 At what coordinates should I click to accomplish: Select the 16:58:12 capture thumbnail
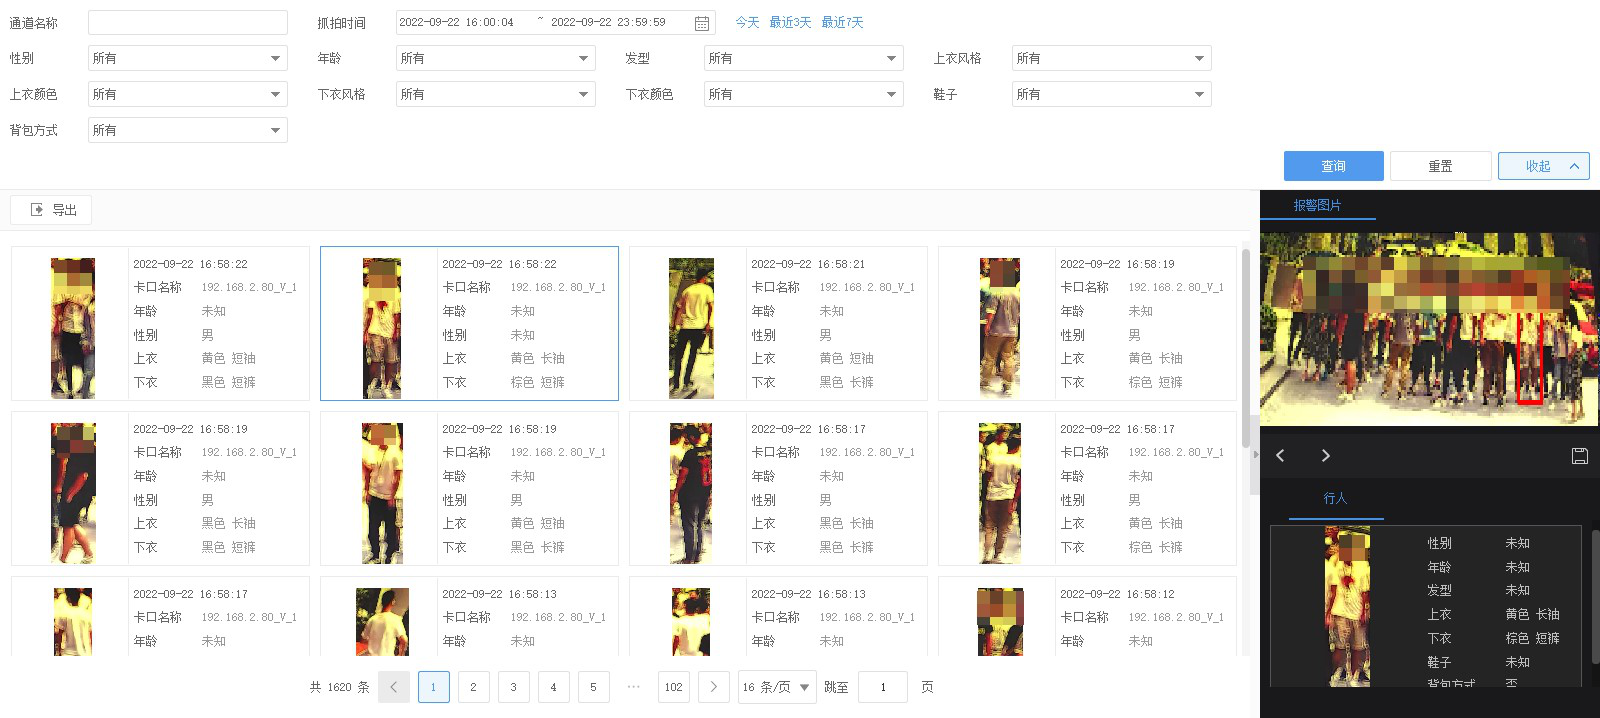[1000, 621]
